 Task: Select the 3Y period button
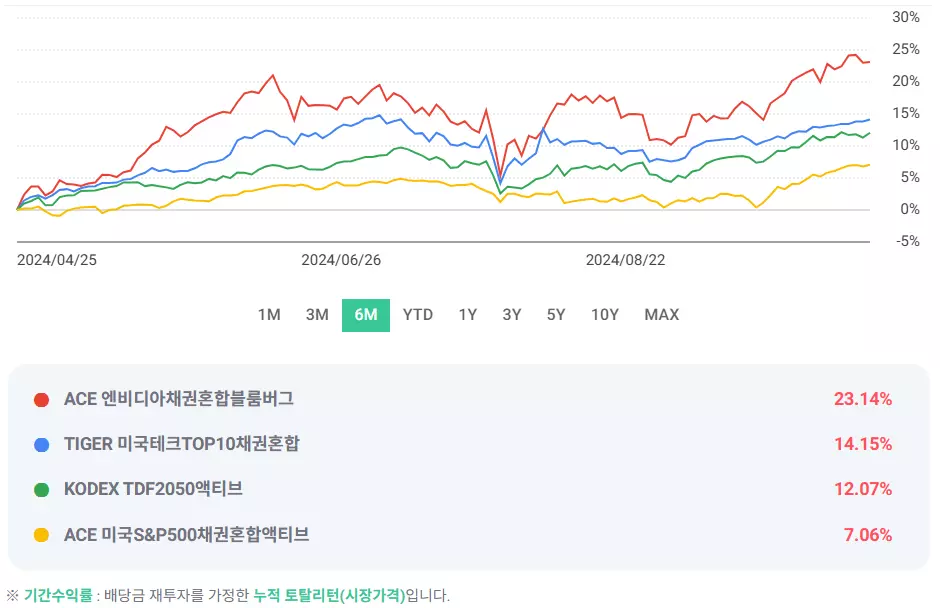[x=511, y=314]
